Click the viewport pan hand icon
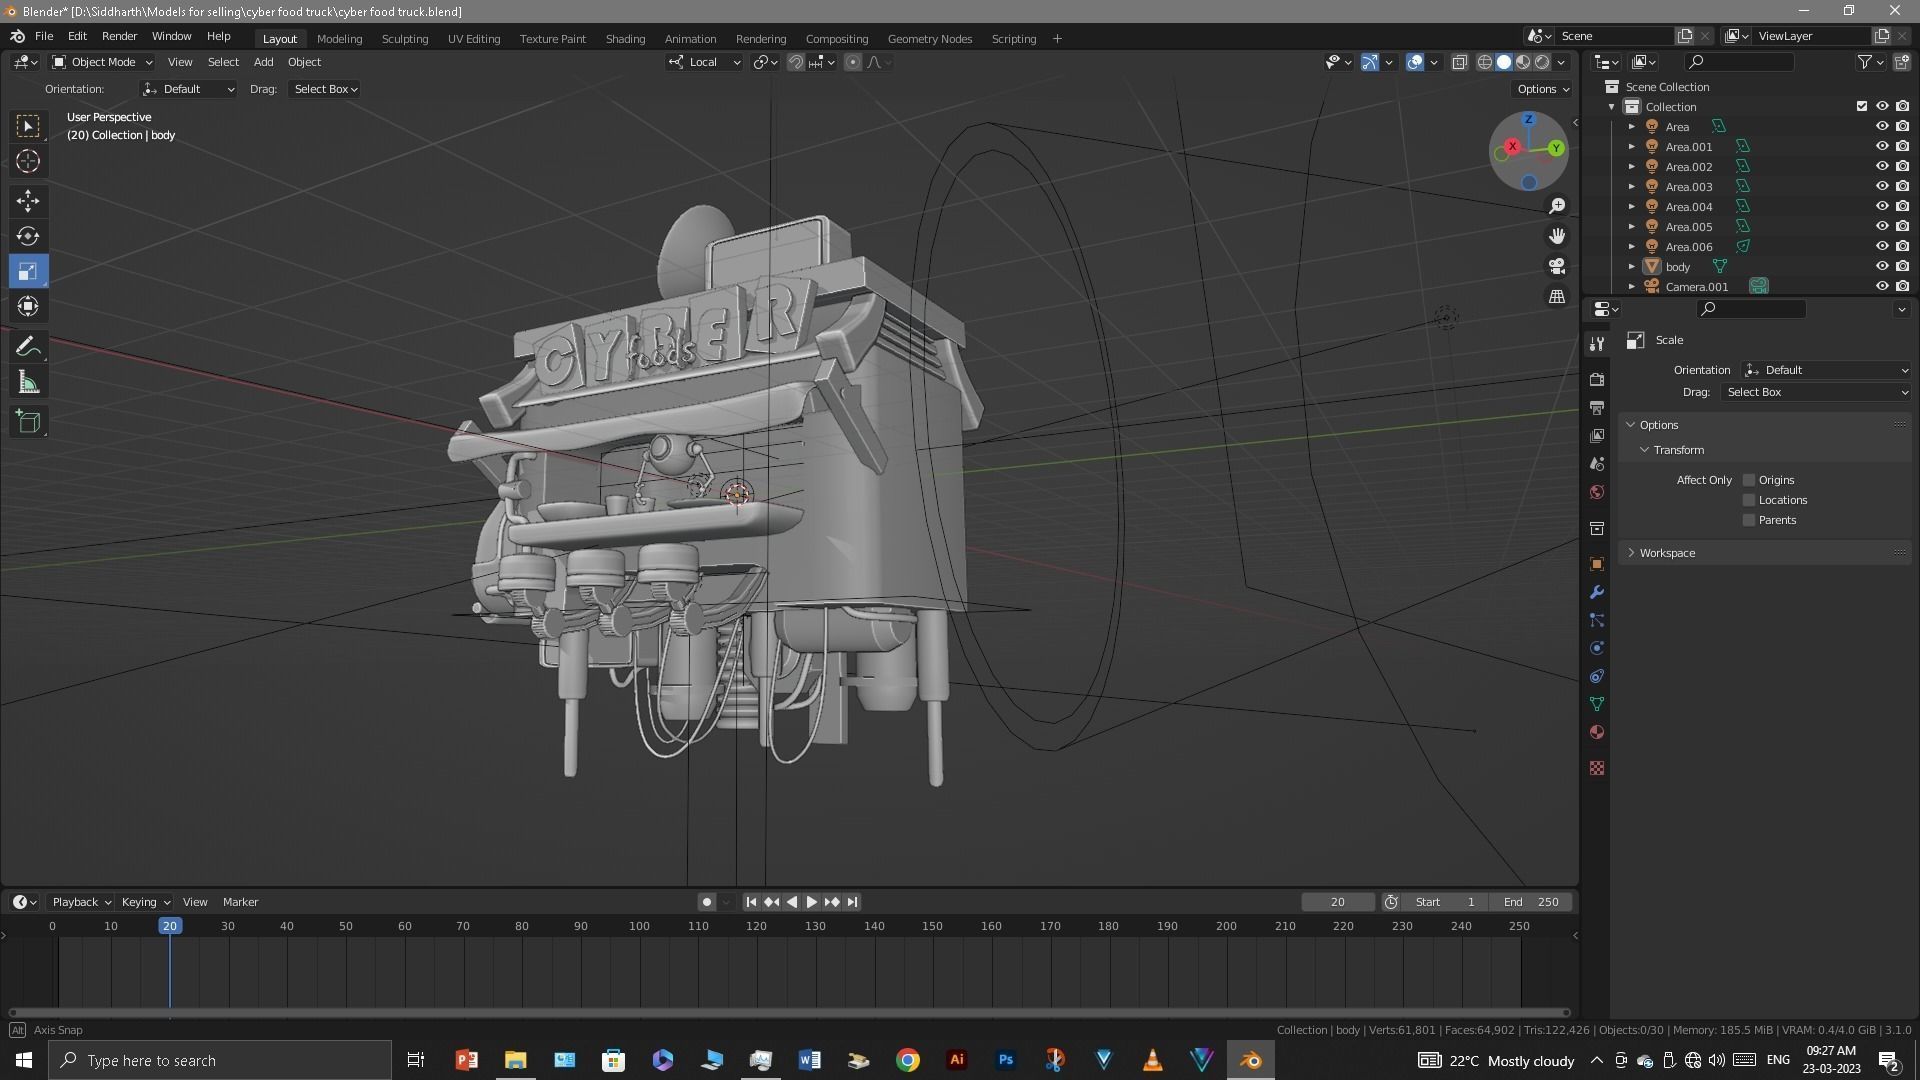The image size is (1920, 1080). [1557, 236]
